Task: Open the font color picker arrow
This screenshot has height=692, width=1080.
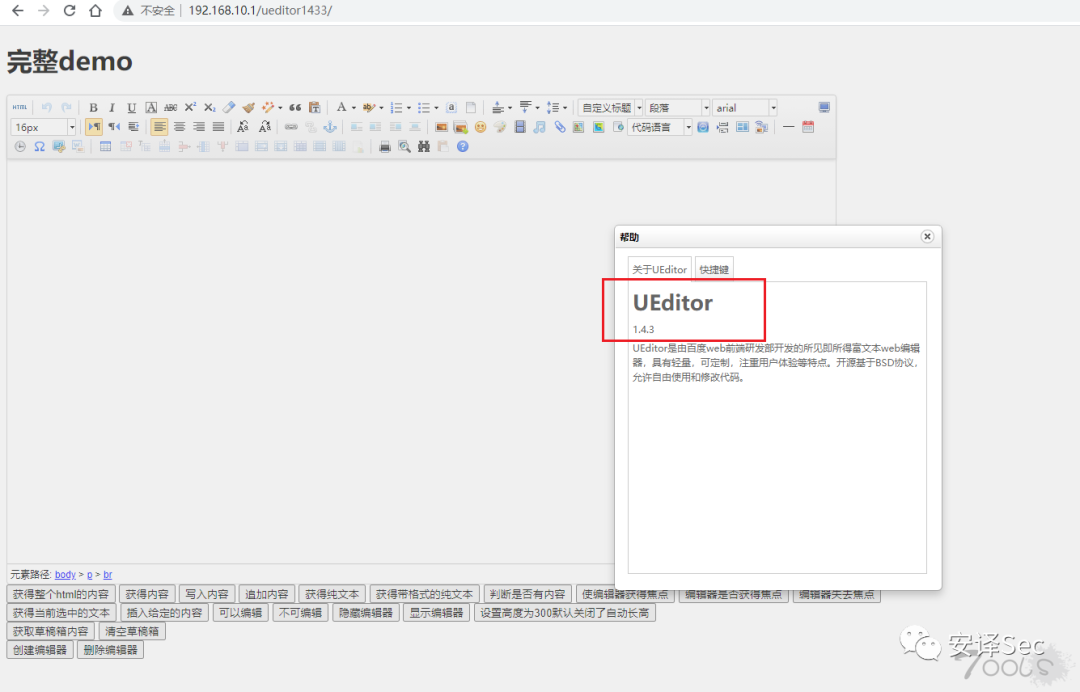Action: click(x=353, y=108)
